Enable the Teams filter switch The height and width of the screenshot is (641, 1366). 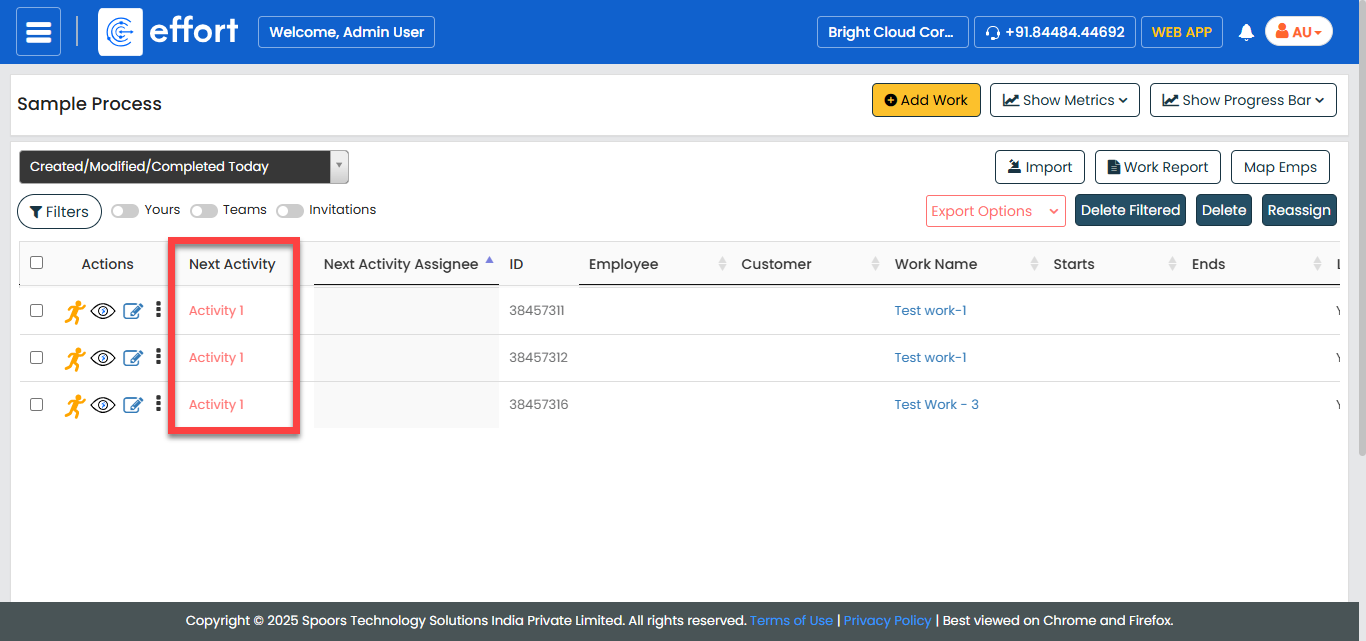(204, 211)
